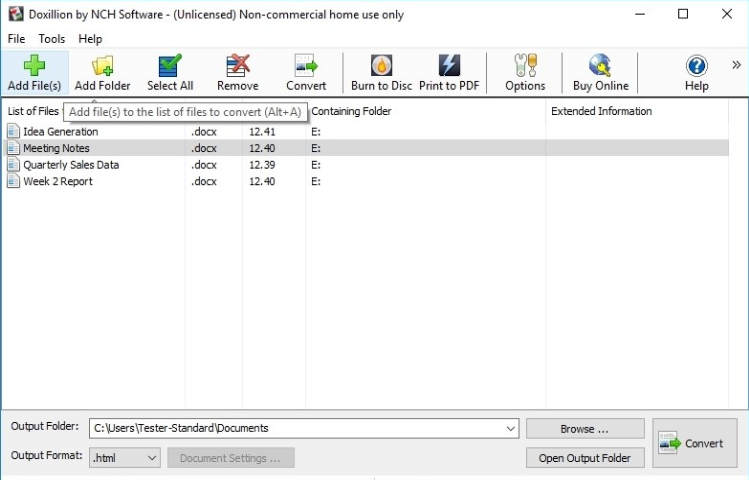
Task: Click the Extended Information column header
Action: tap(601, 111)
